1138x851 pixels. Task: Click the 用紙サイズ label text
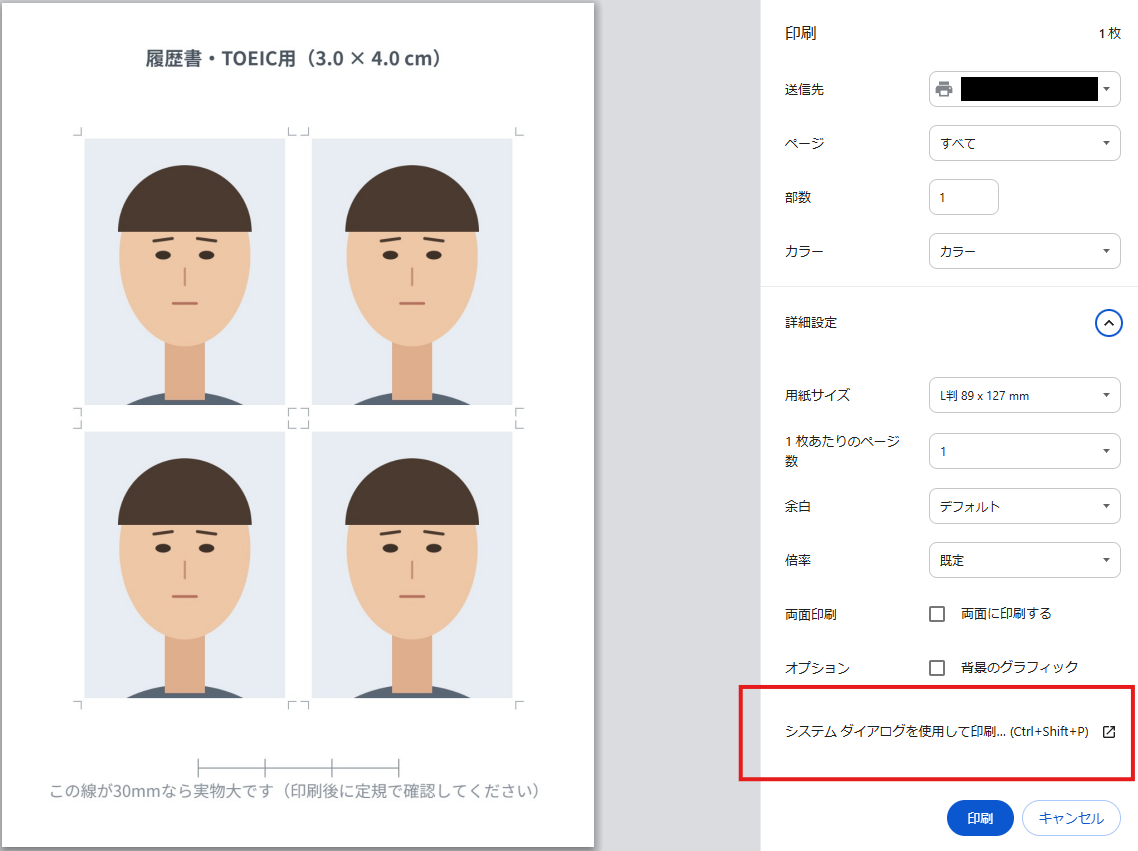817,395
